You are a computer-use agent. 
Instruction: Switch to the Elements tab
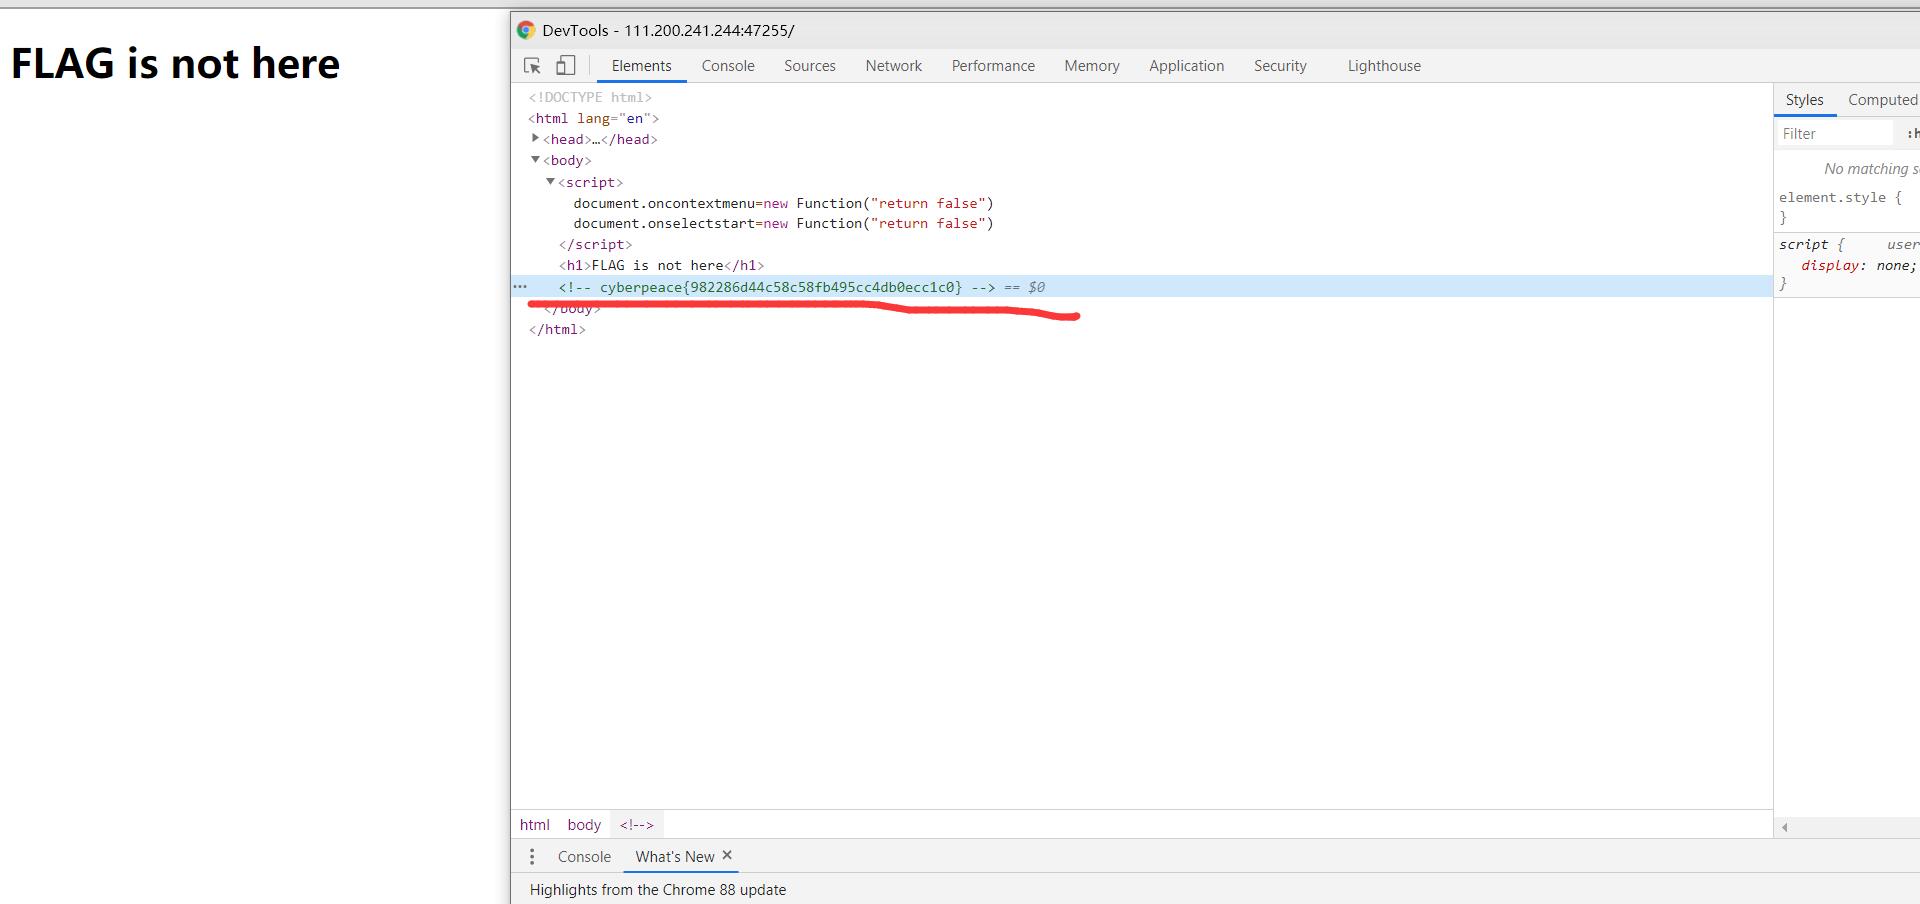(x=641, y=66)
